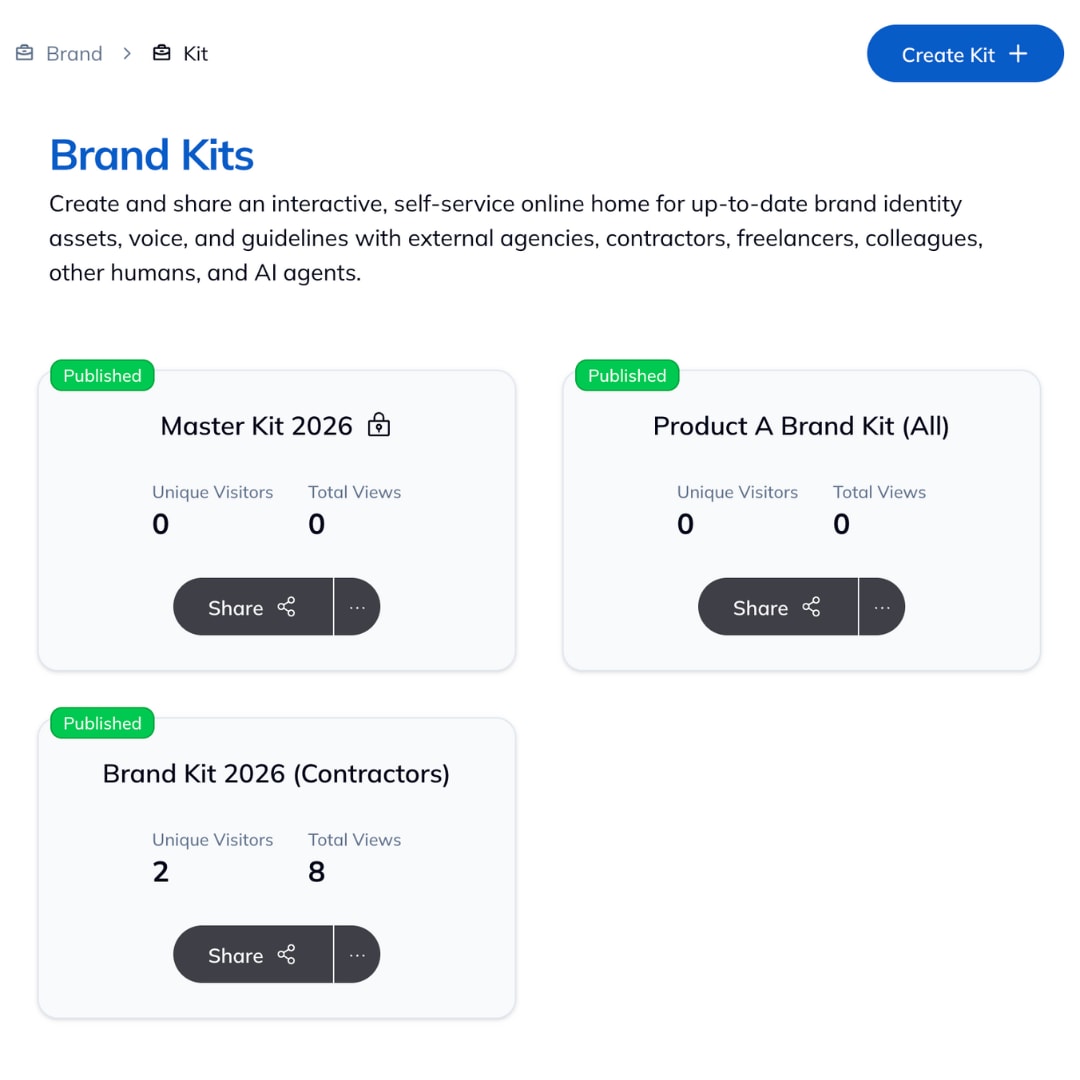This screenshot has height=1080, width=1080.
Task: Click the share icon on Product A Brand Kit card
Action: pyautogui.click(x=811, y=607)
